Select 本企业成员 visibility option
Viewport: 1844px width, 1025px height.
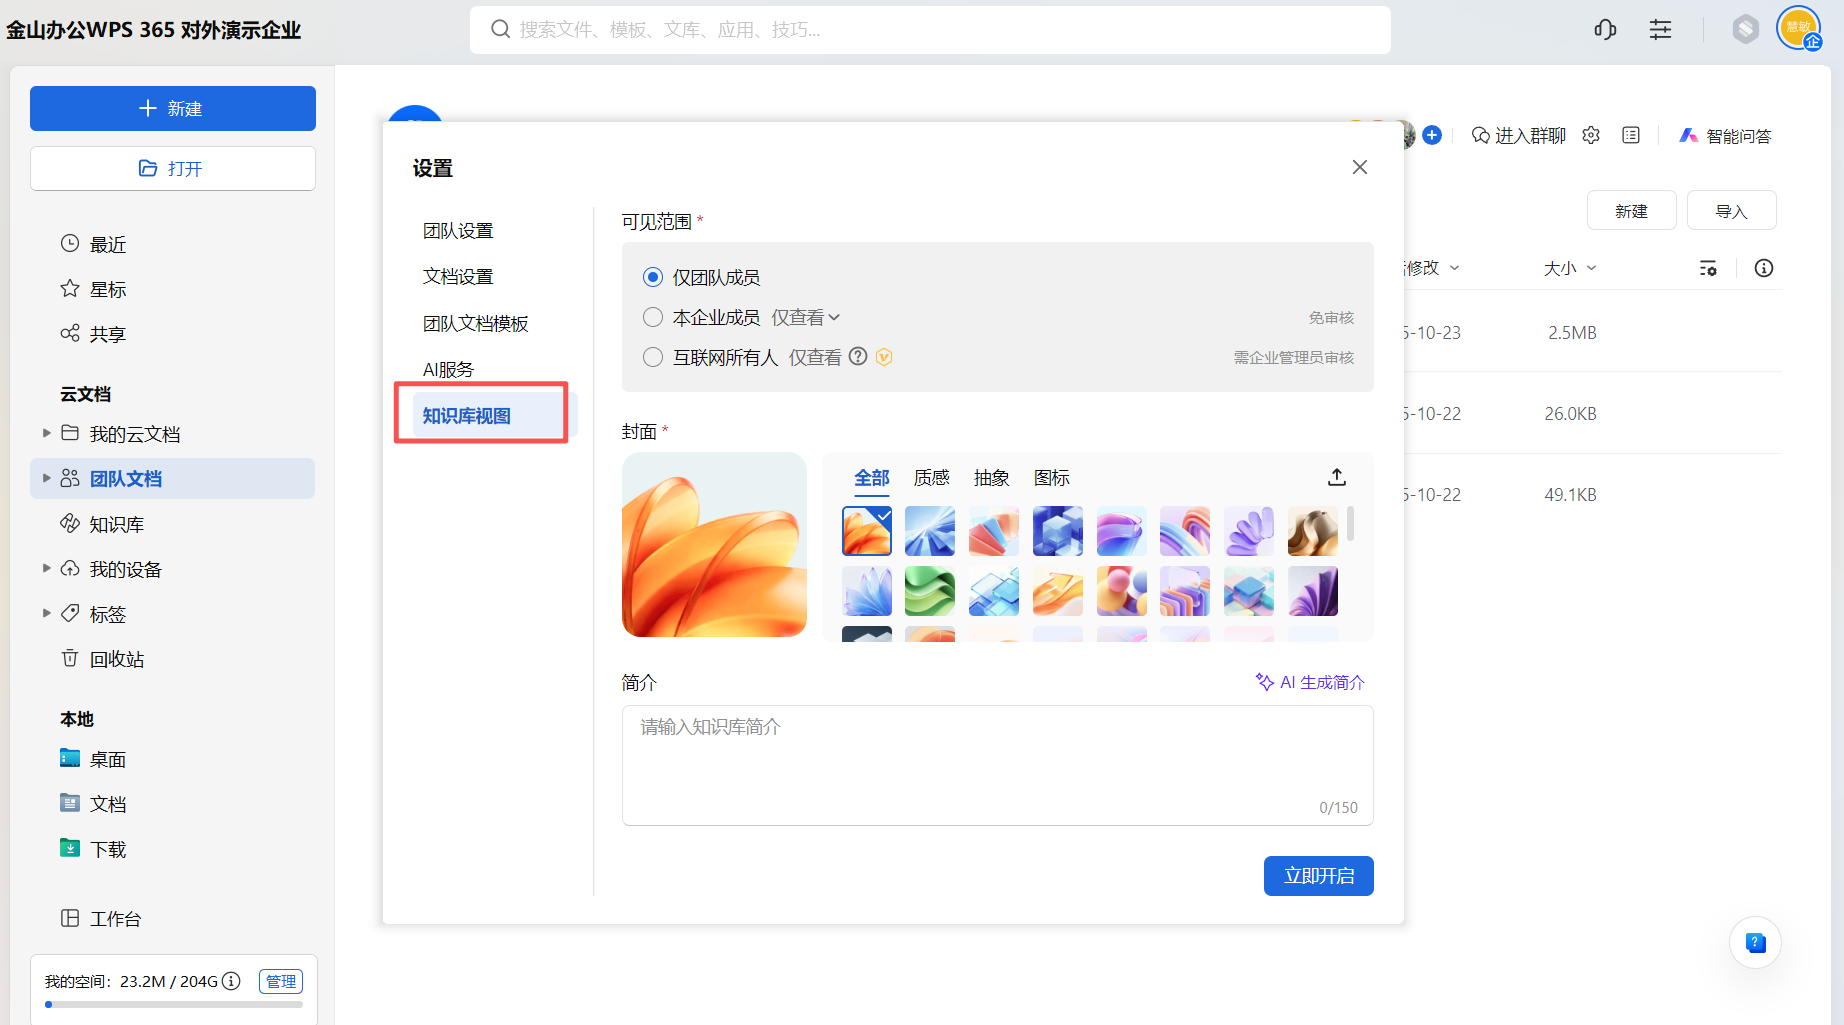[653, 317]
